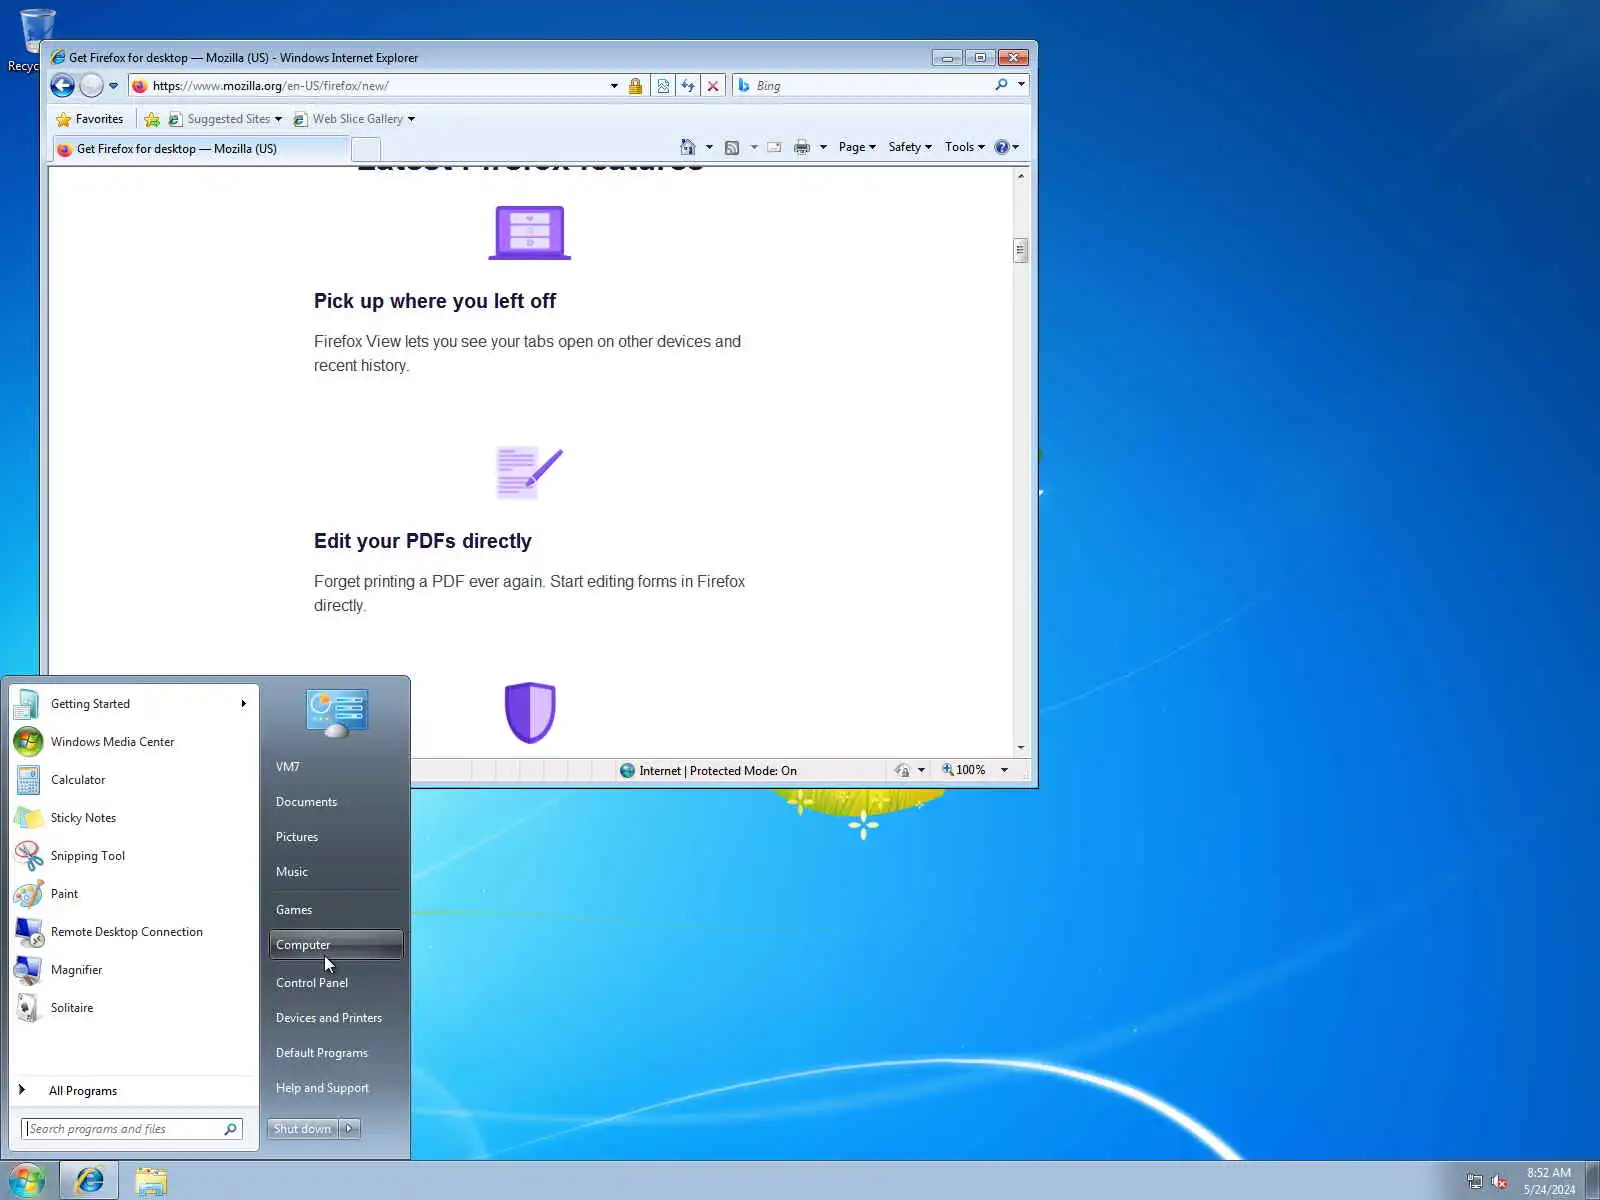Click the search magnifier icon beside Bing
The height and width of the screenshot is (1200, 1600).
(x=1001, y=85)
